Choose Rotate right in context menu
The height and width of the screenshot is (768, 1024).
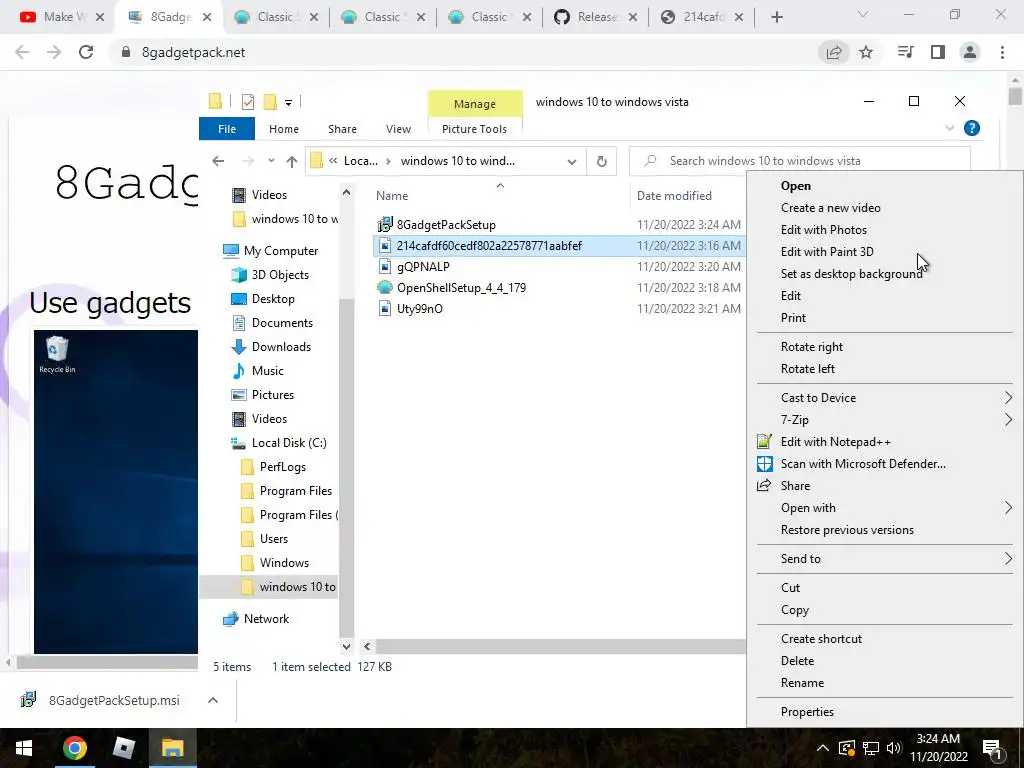[x=812, y=347]
